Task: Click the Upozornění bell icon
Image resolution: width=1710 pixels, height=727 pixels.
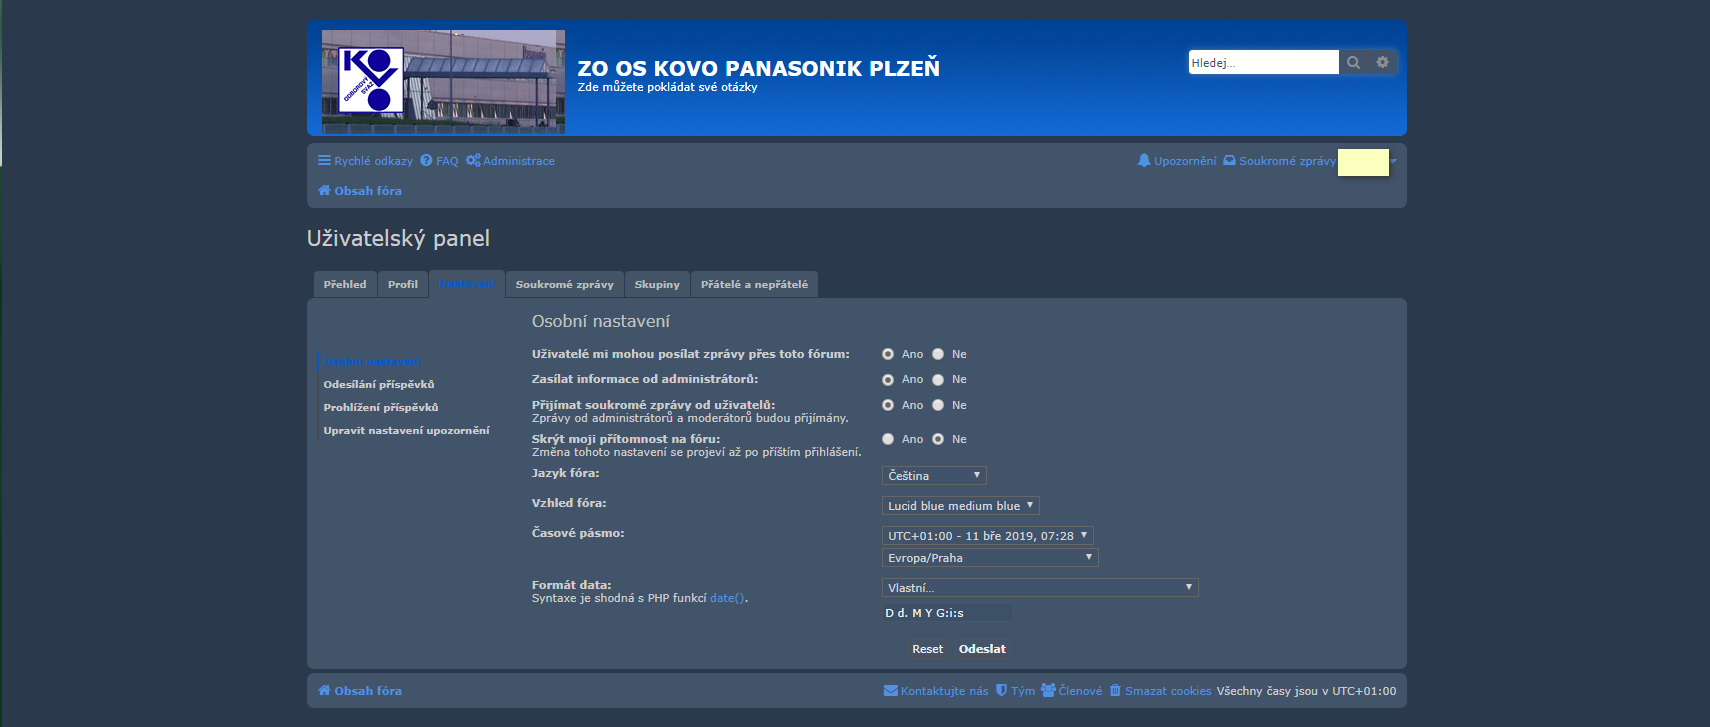Action: pos(1144,160)
